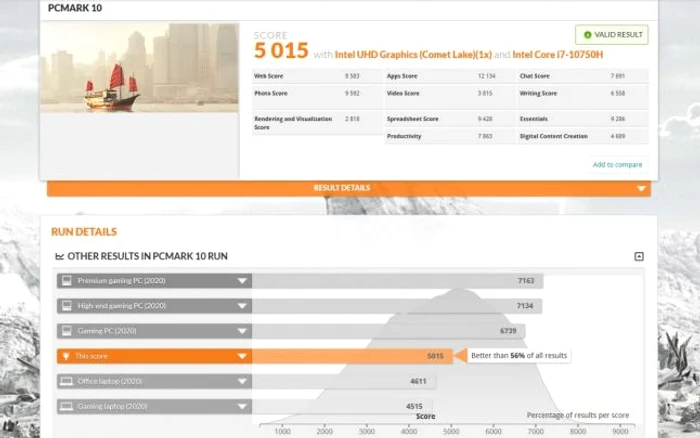The image size is (700, 438).
Task: Click the Productivity row label
Action: pos(404,136)
